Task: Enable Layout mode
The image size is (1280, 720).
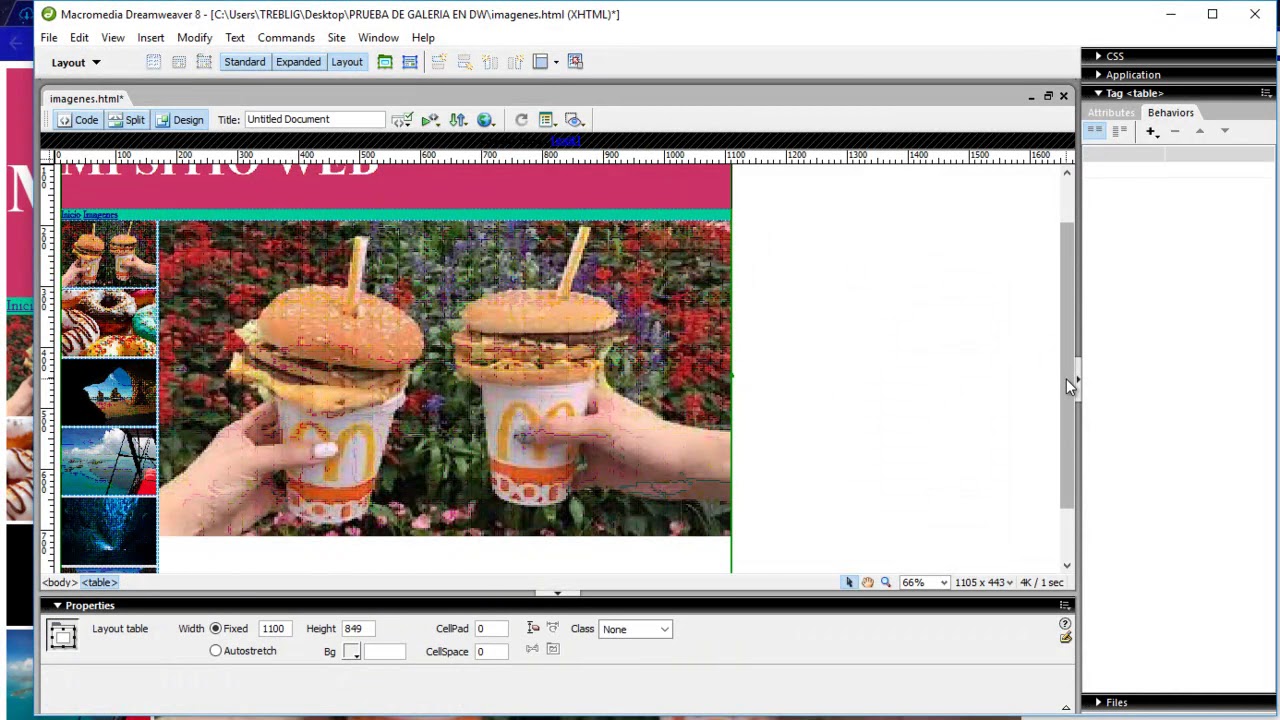Action: click(347, 62)
